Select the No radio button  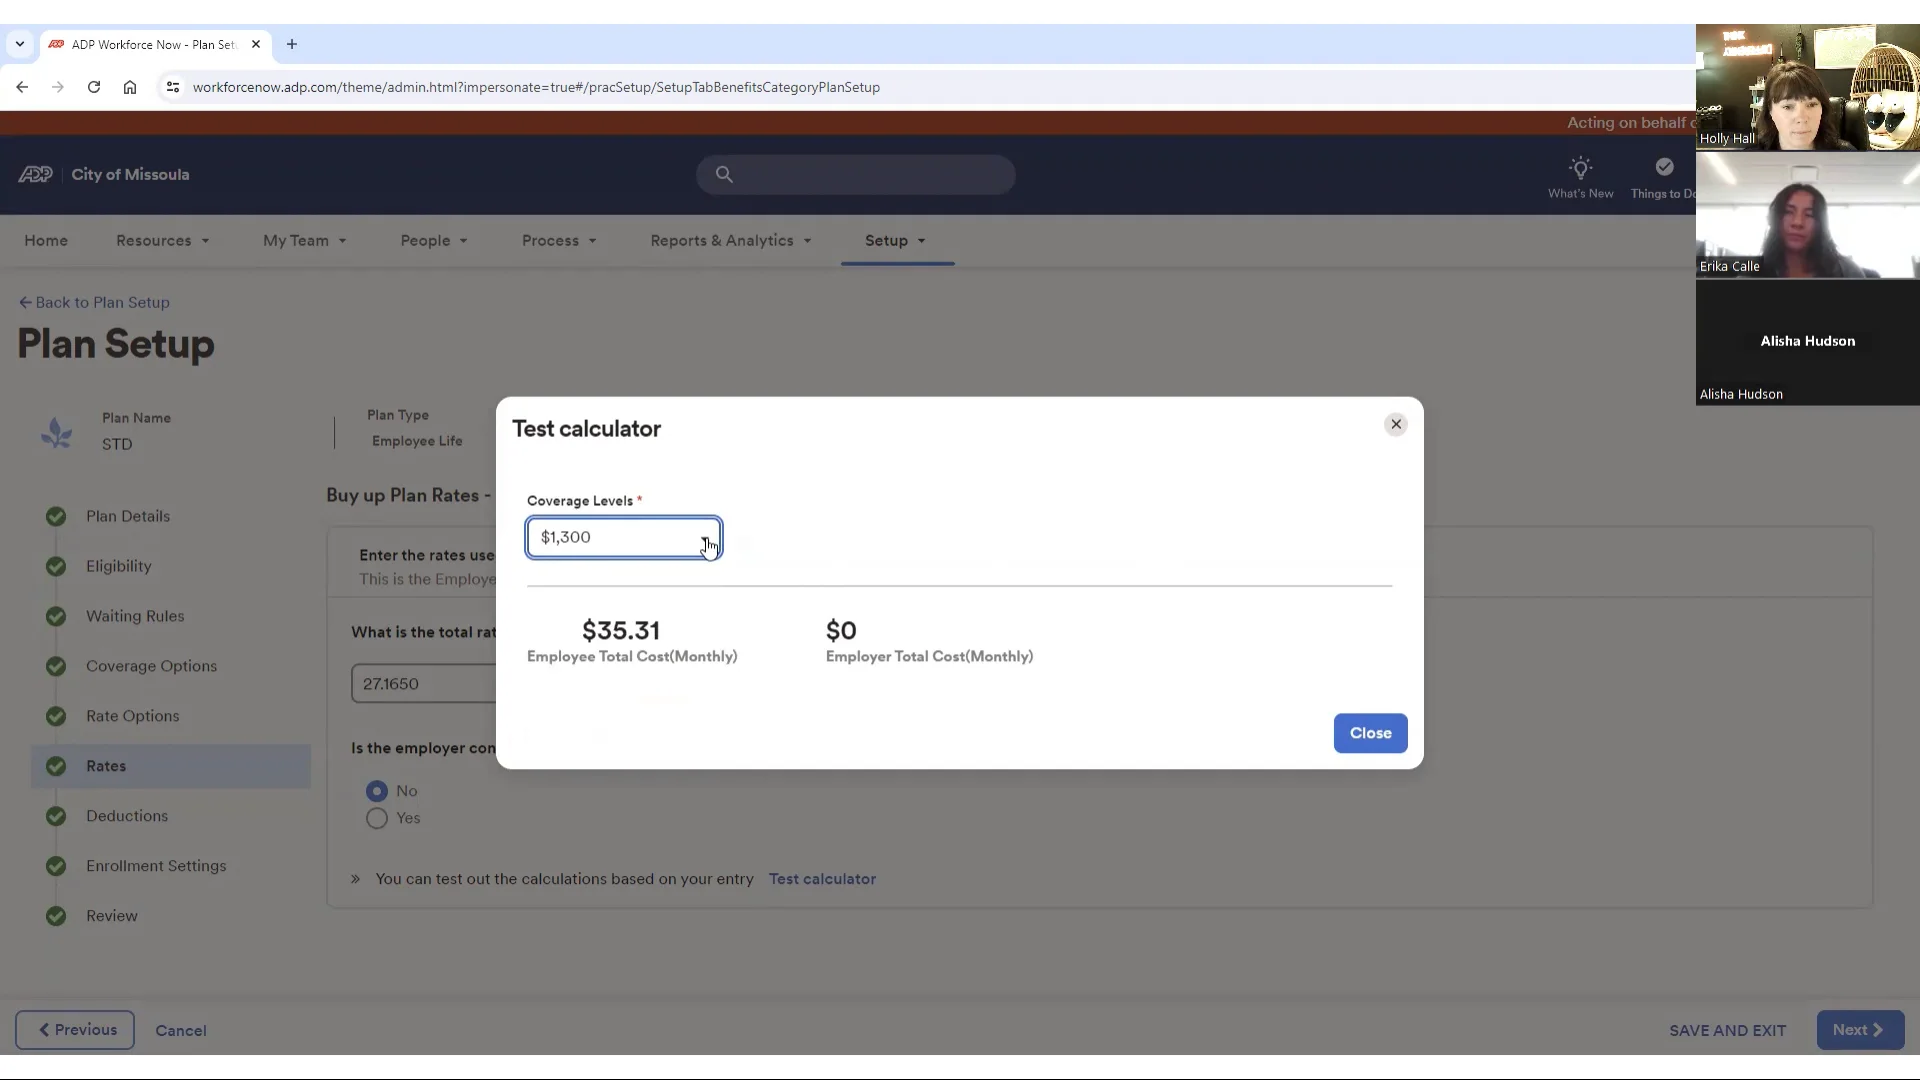377,791
